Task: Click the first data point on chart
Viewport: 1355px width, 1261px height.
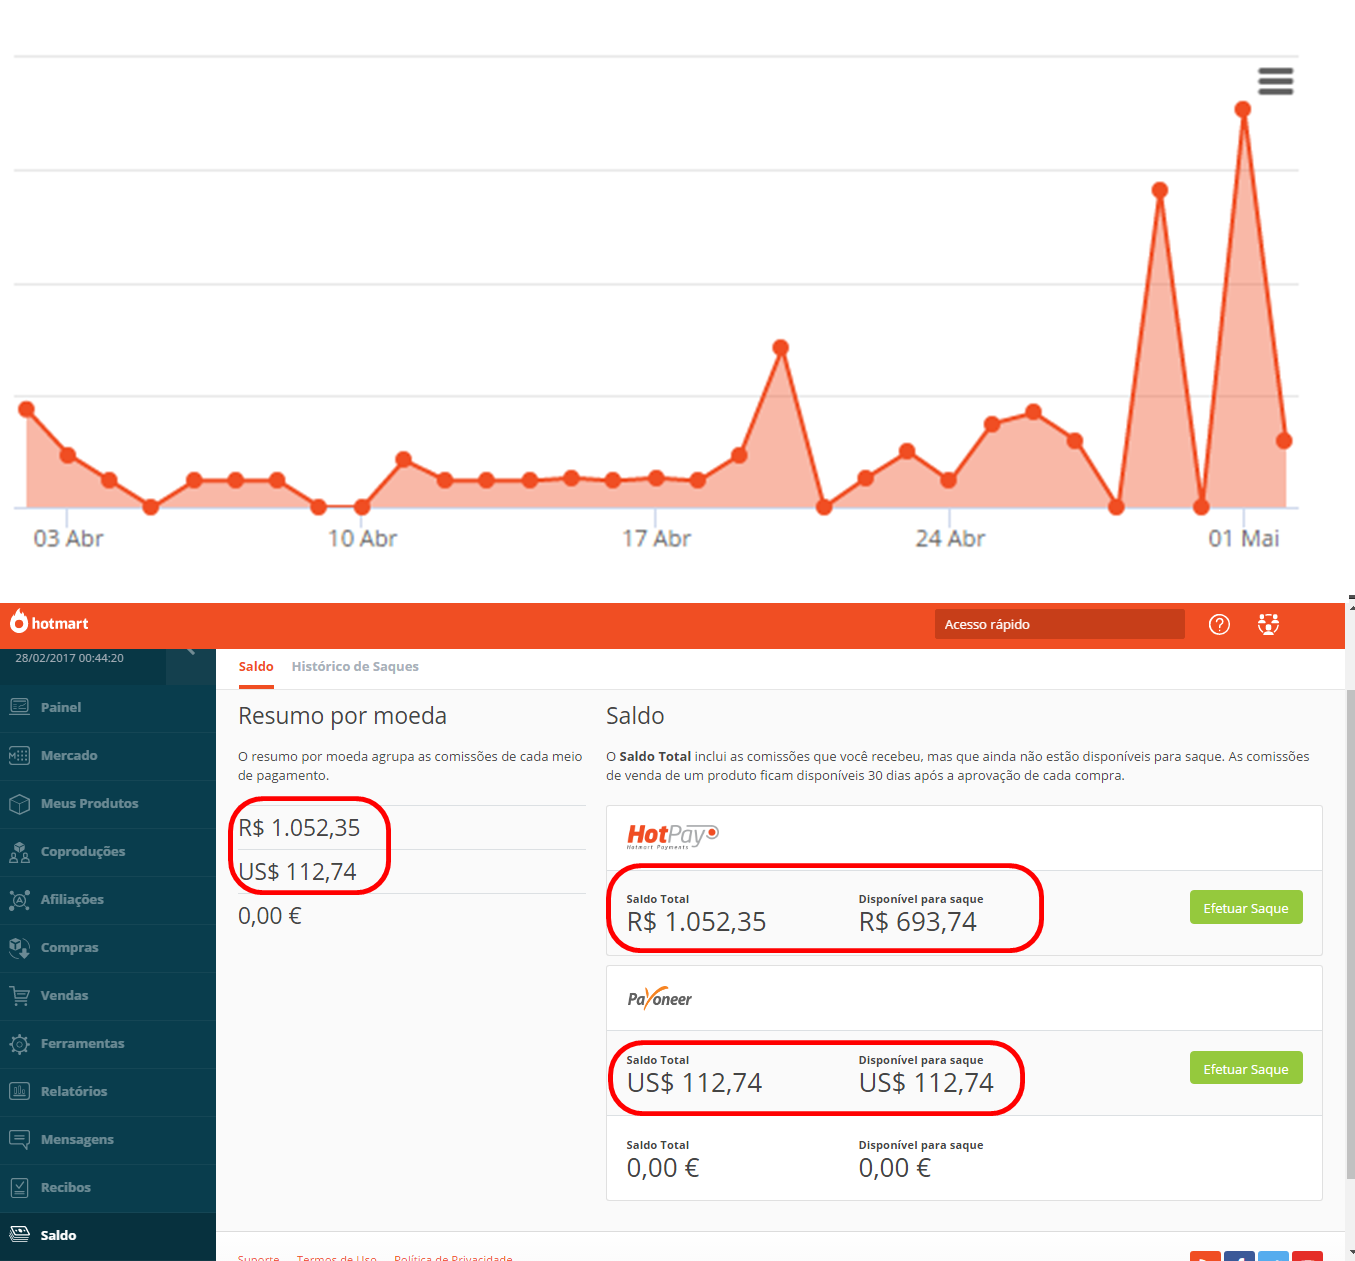Action: coord(27,409)
